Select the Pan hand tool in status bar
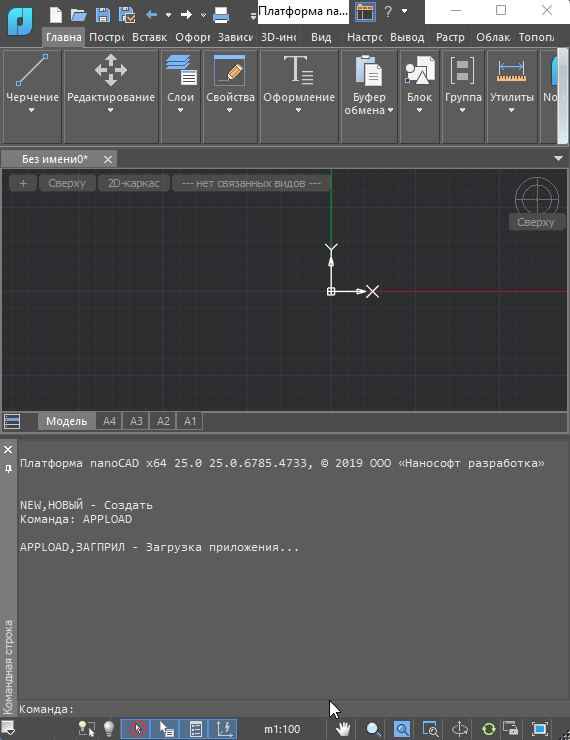This screenshot has width=570, height=740. pos(343,729)
